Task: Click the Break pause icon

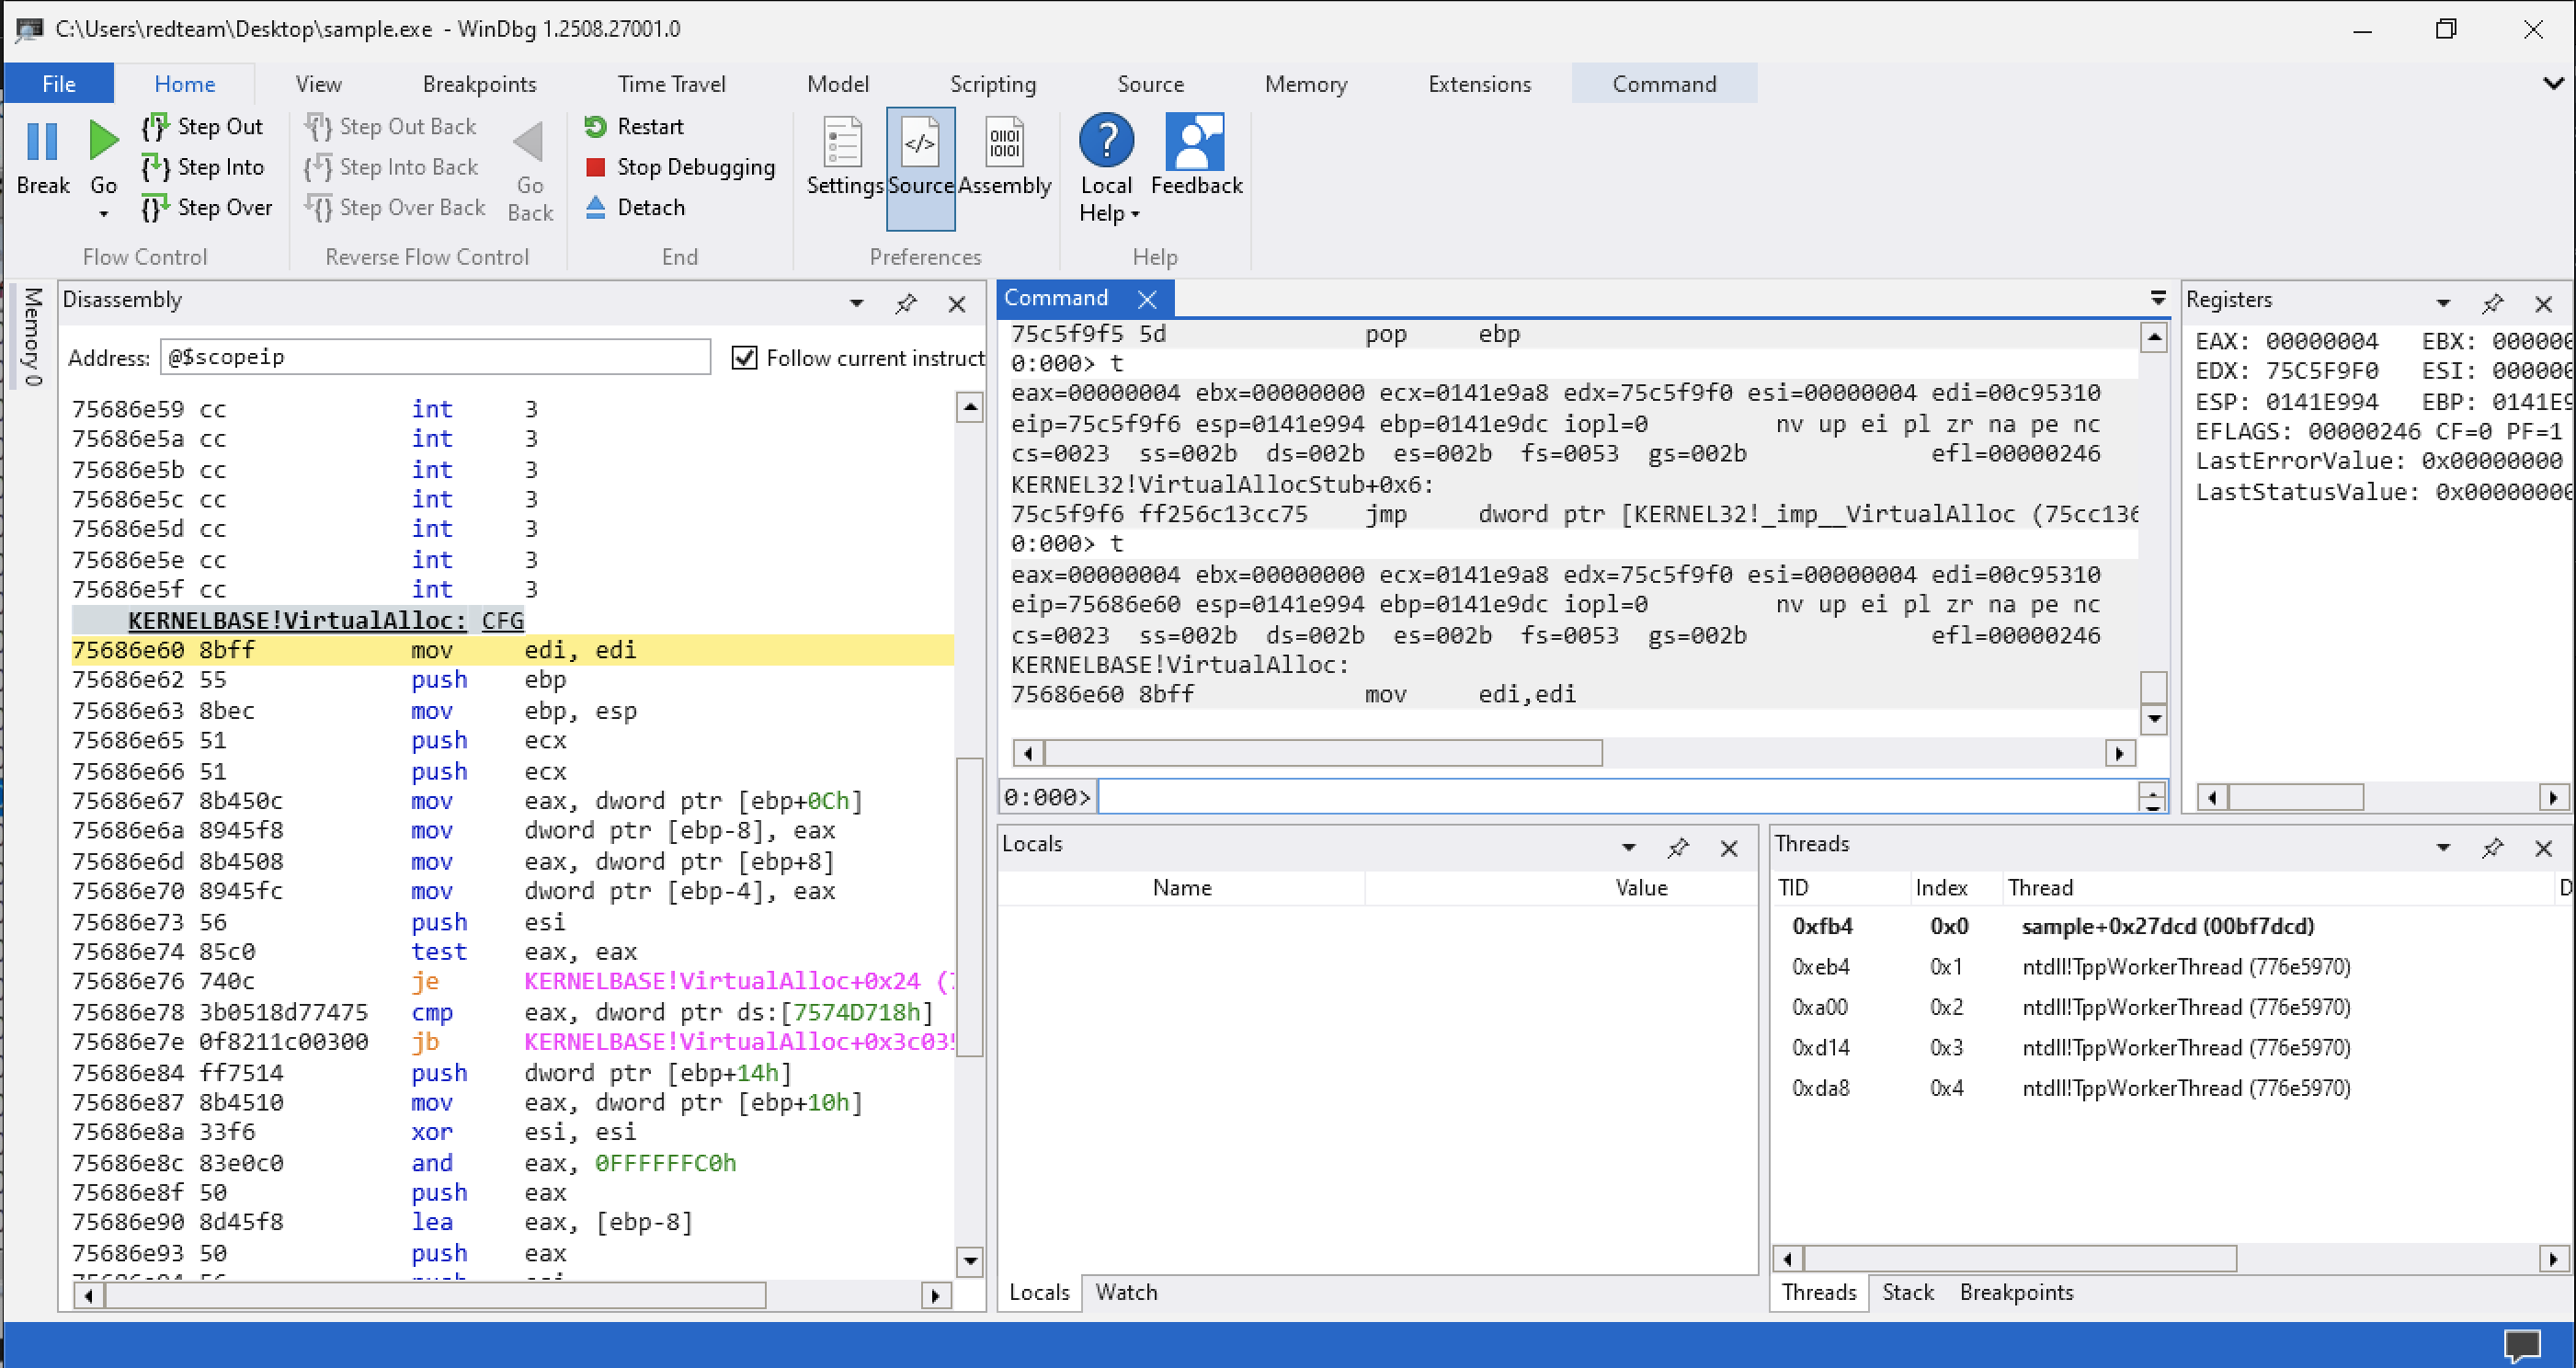Action: click(42, 141)
